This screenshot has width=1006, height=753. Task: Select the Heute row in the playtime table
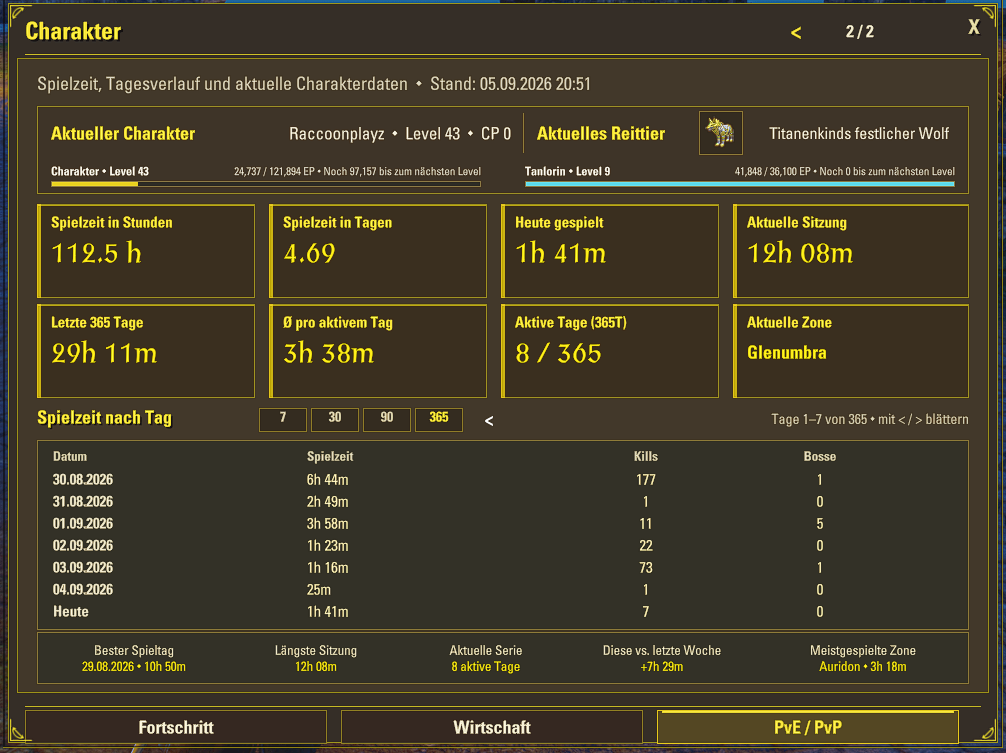click(502, 612)
